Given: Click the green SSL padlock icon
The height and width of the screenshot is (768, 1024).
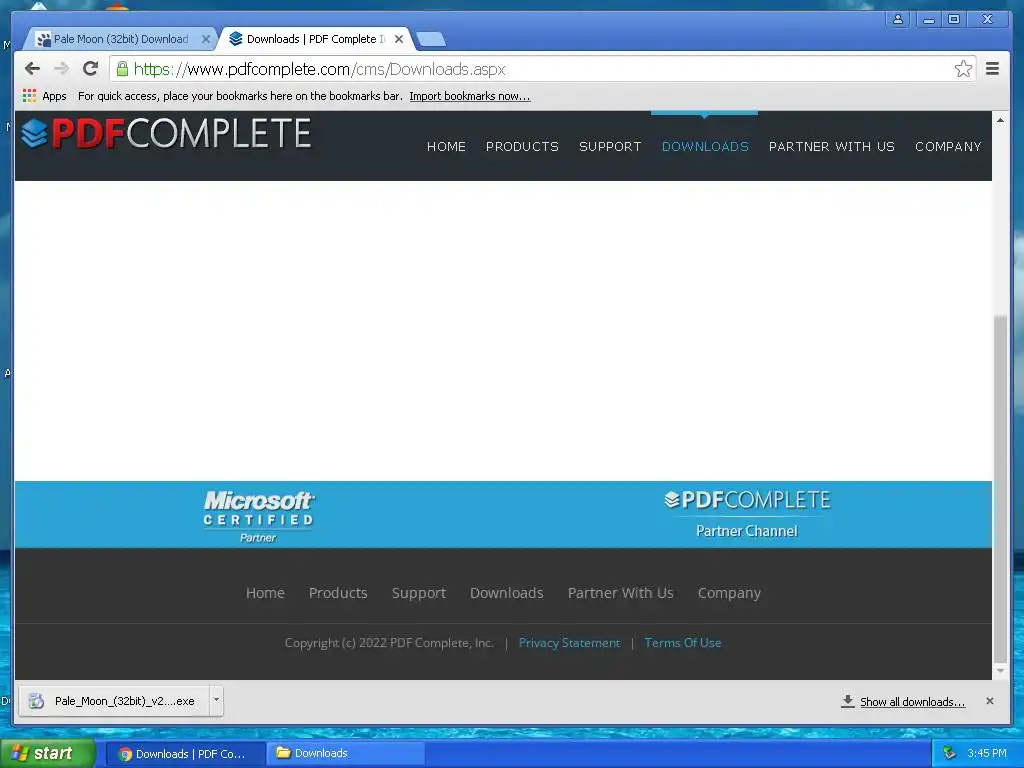Looking at the screenshot, I should tap(122, 69).
